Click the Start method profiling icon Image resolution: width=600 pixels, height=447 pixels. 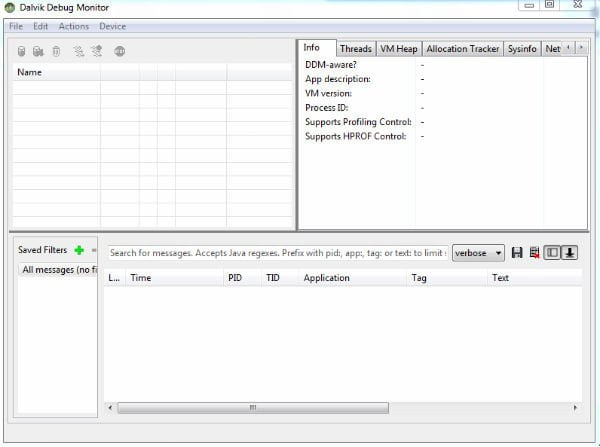click(x=96, y=51)
